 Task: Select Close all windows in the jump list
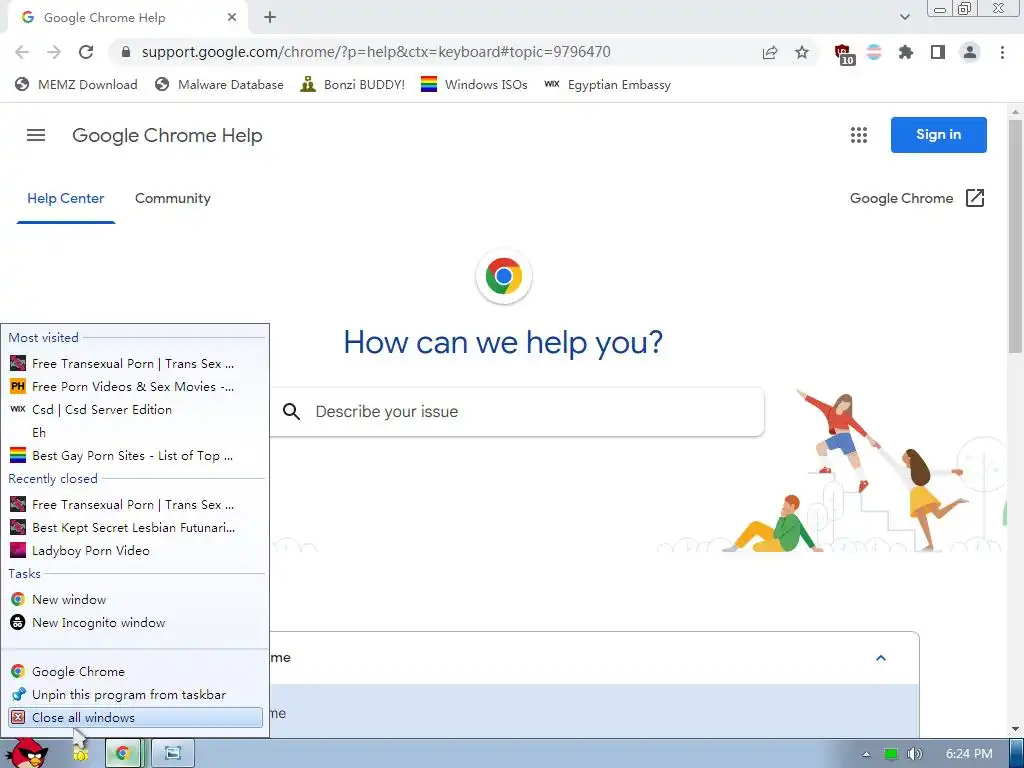pos(136,717)
